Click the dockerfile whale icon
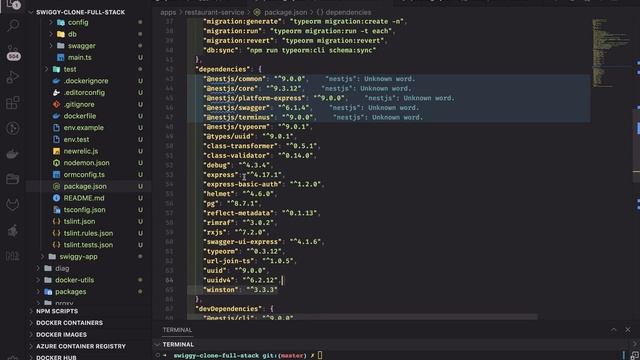Screen dimensions: 640x360 [56, 116]
